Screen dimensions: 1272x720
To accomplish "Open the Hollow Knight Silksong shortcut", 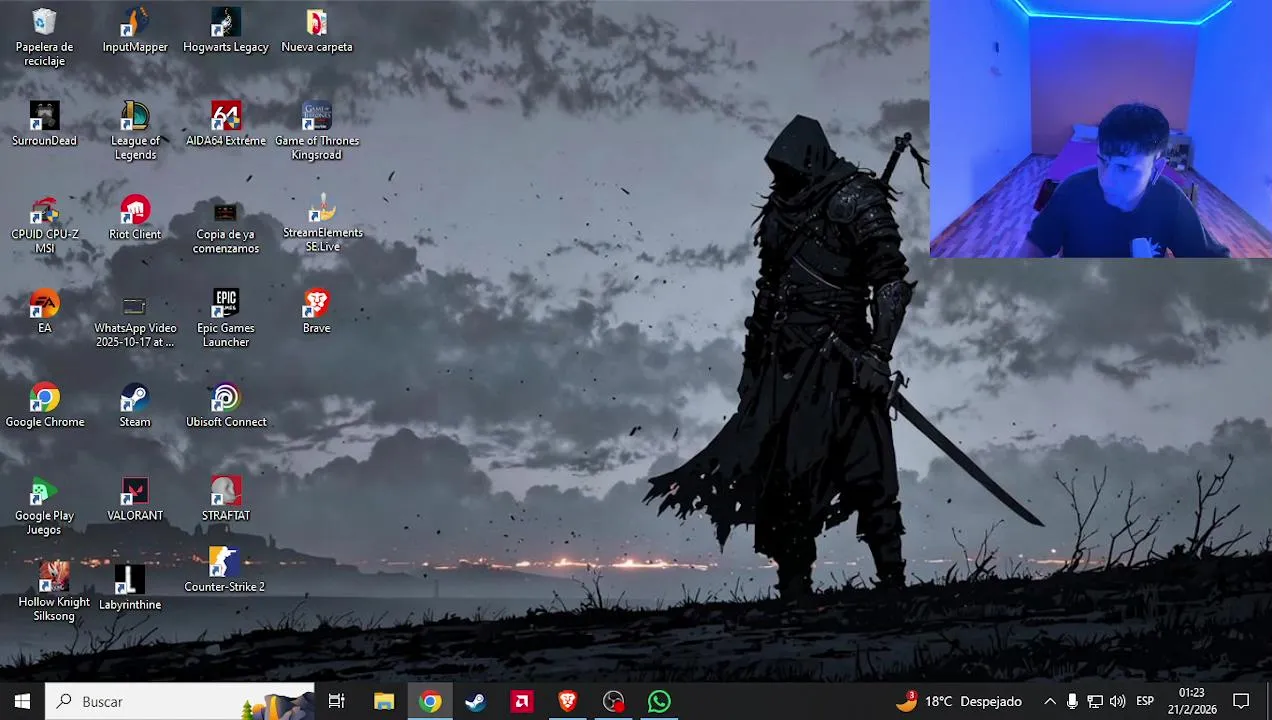I will (x=54, y=592).
